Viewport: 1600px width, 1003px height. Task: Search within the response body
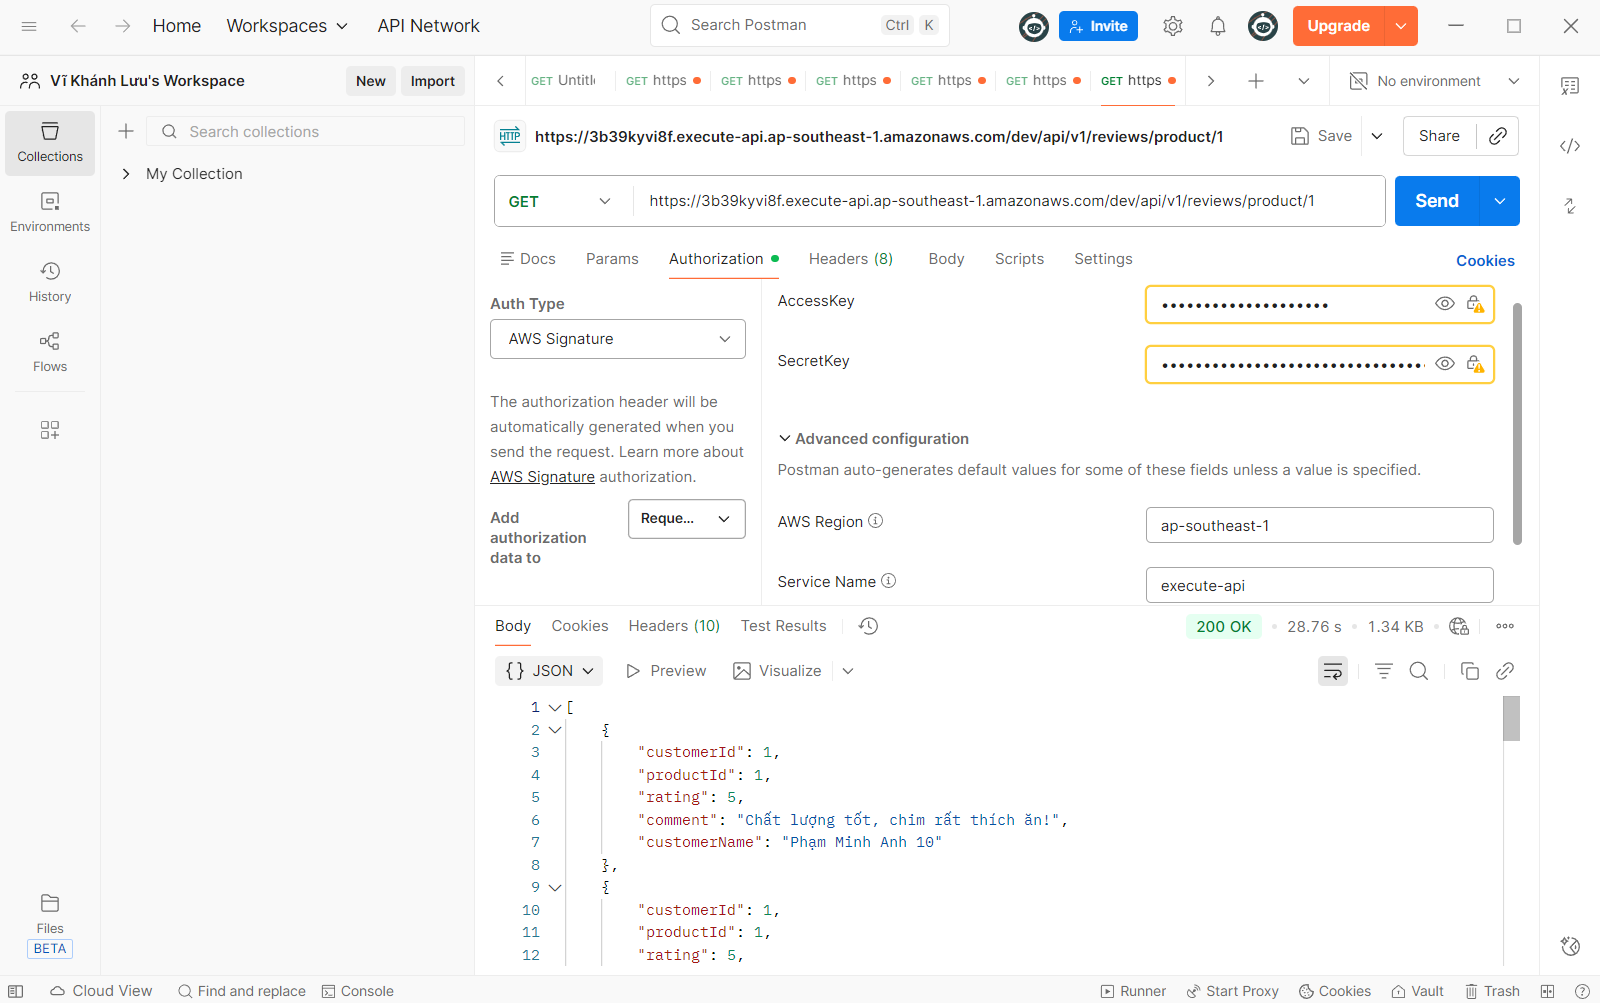tap(1418, 671)
